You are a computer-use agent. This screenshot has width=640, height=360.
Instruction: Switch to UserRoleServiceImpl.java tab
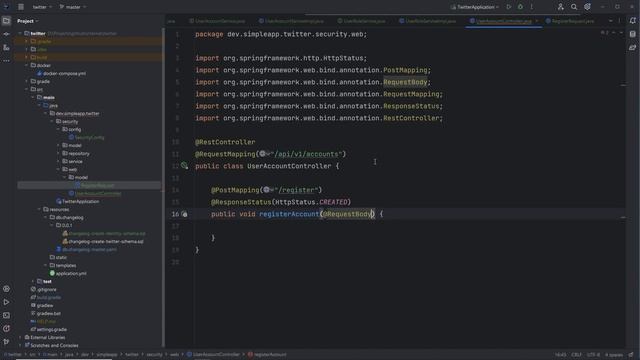pos(427,21)
